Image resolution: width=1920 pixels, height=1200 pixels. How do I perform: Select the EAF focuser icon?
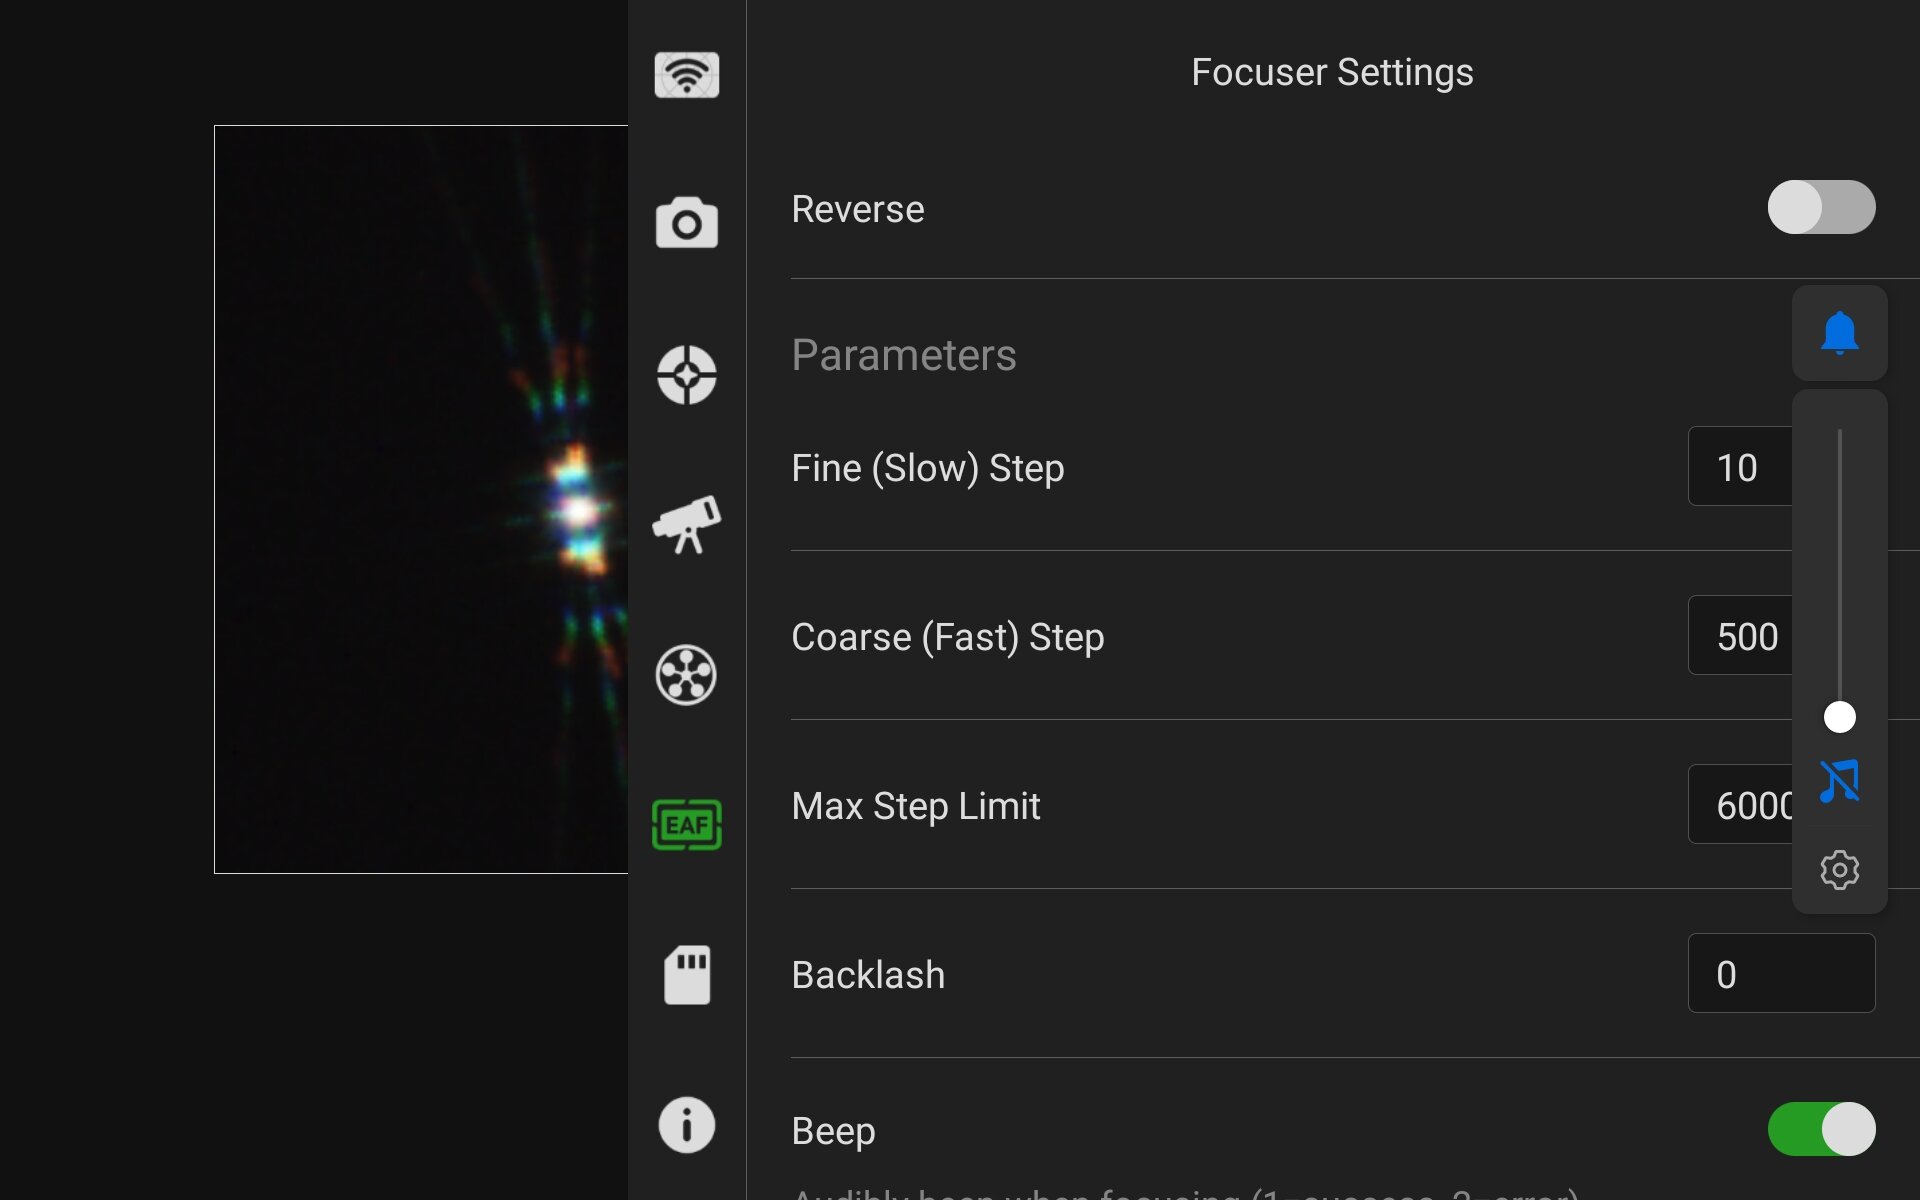click(x=686, y=825)
